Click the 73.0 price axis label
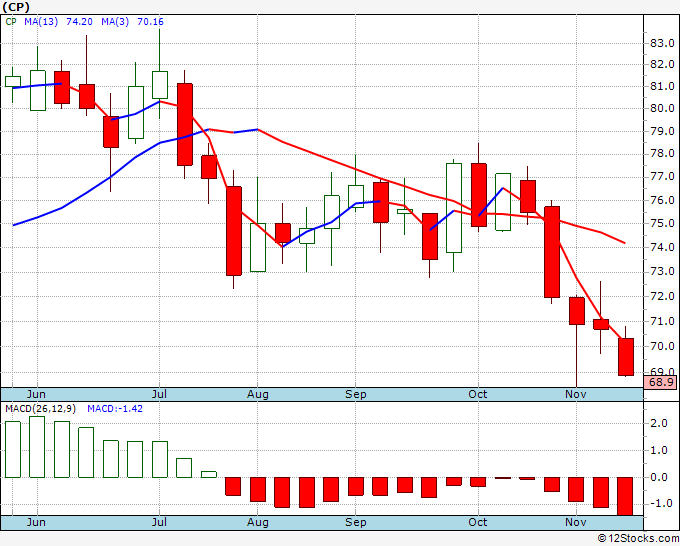This screenshot has width=680, height=546. click(662, 271)
